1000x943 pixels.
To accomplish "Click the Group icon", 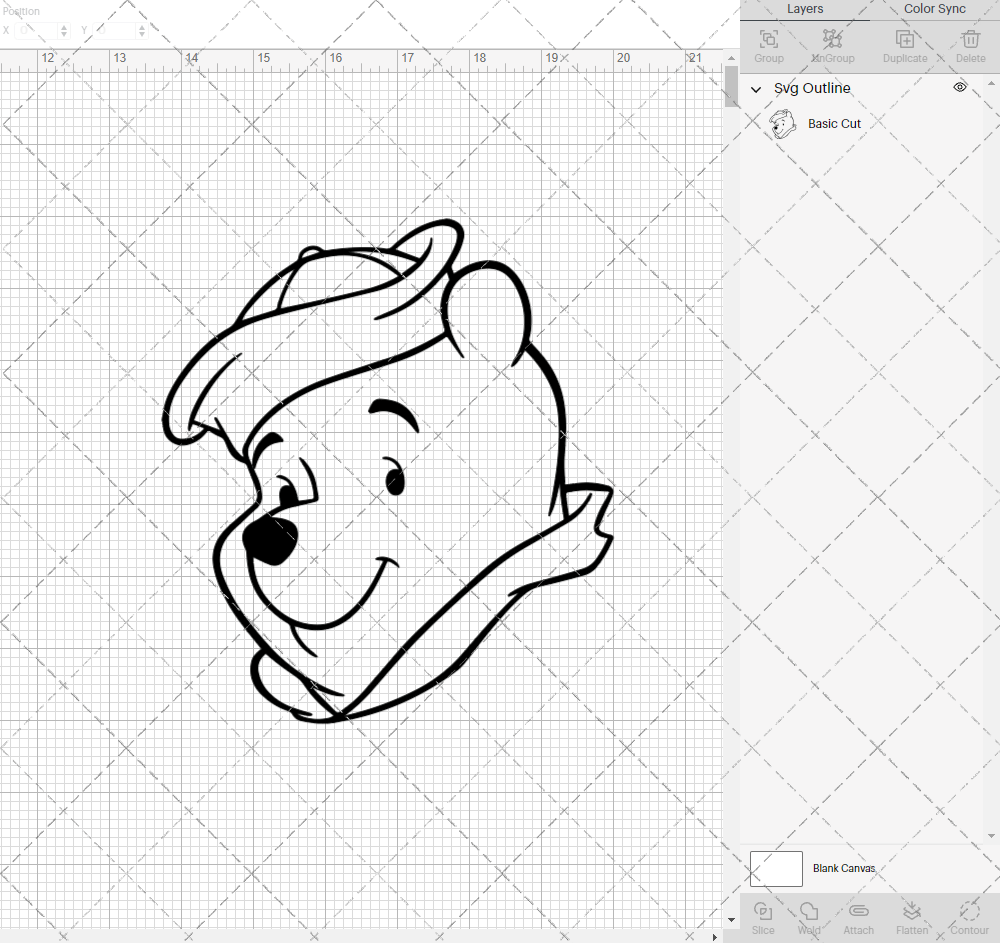I will pyautogui.click(x=768, y=39).
